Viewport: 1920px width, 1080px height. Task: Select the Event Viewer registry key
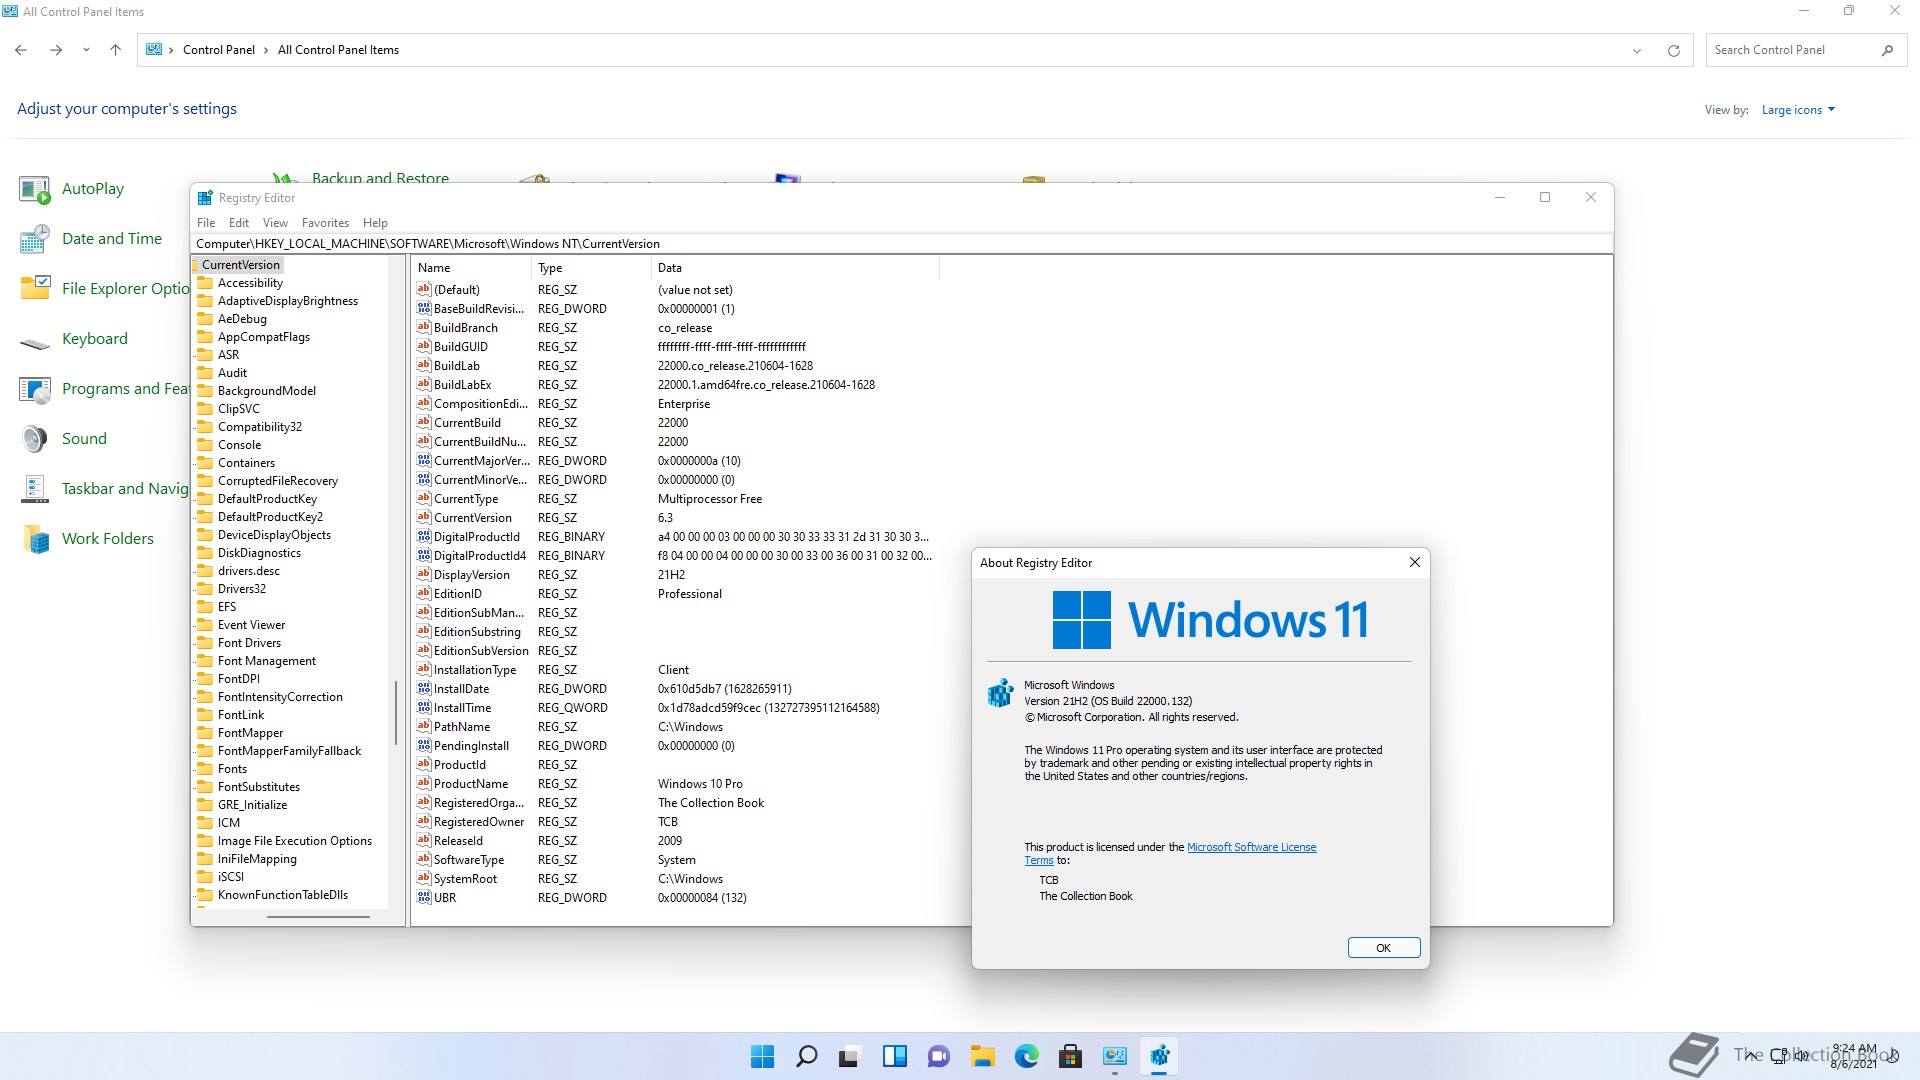(x=251, y=625)
